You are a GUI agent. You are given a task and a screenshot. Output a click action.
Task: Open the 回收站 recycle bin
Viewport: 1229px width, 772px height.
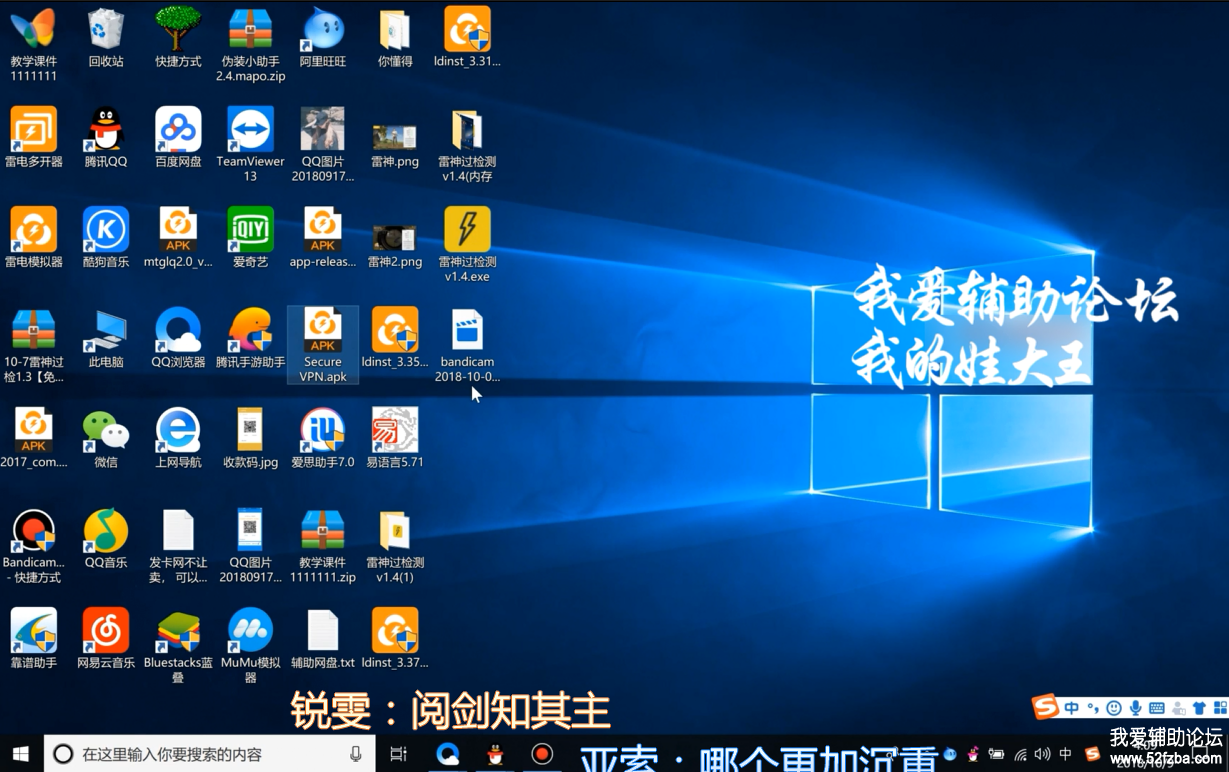click(105, 32)
